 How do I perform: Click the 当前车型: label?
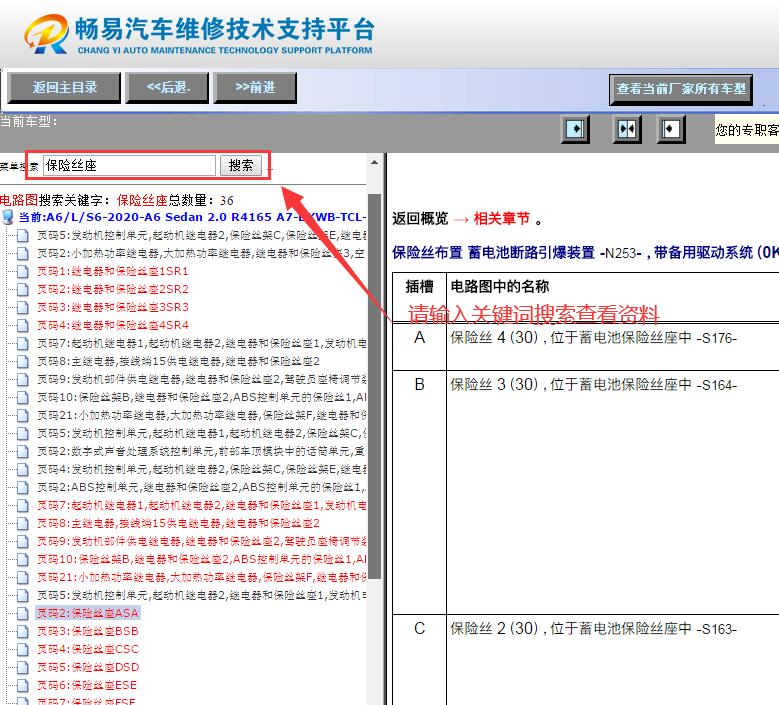(29, 121)
